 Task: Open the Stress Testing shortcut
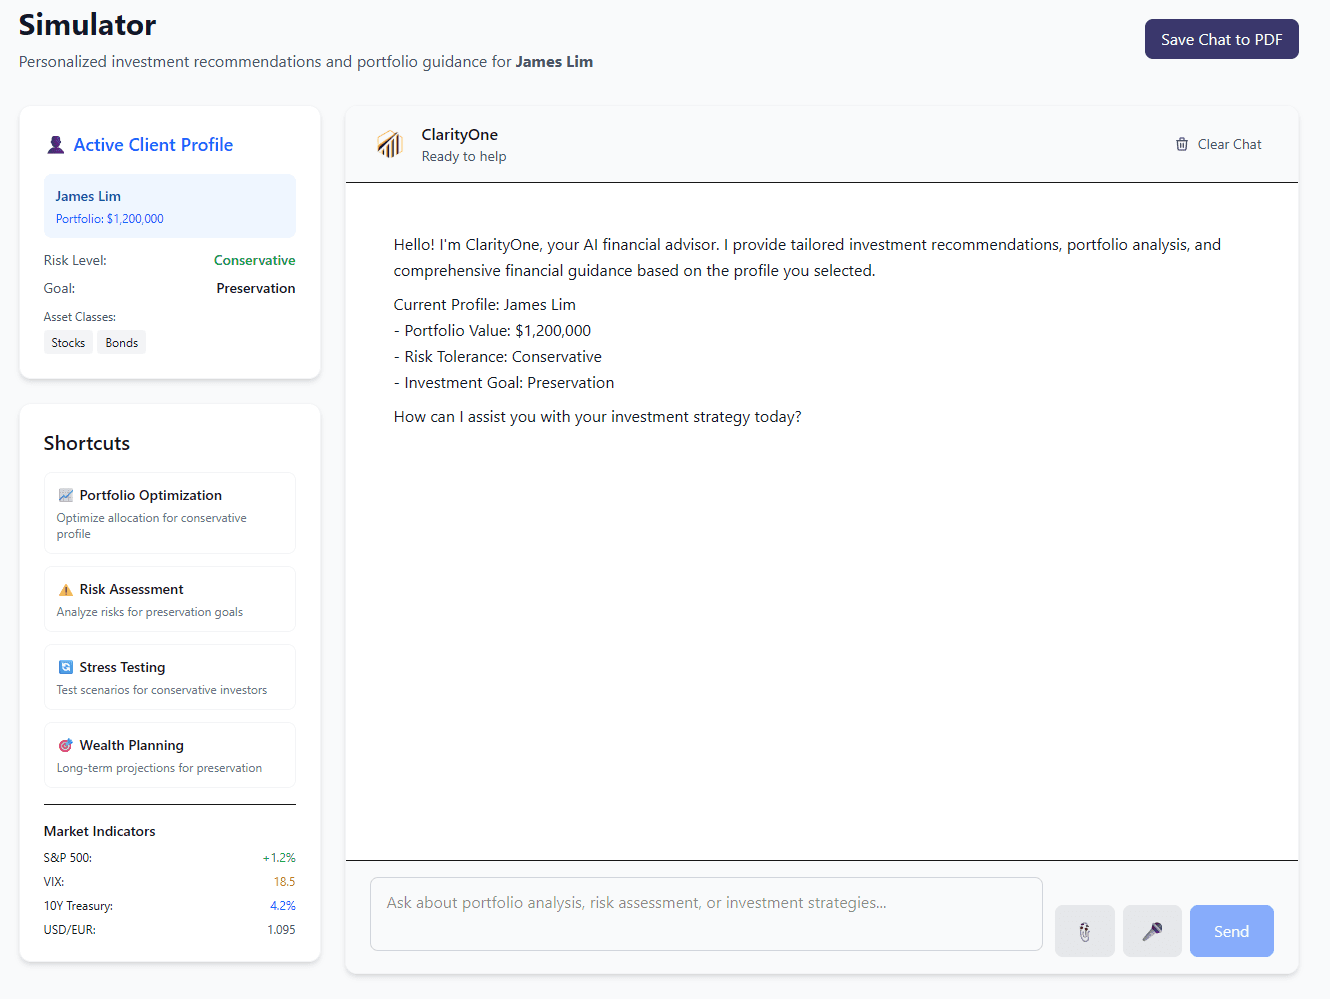[x=169, y=677]
